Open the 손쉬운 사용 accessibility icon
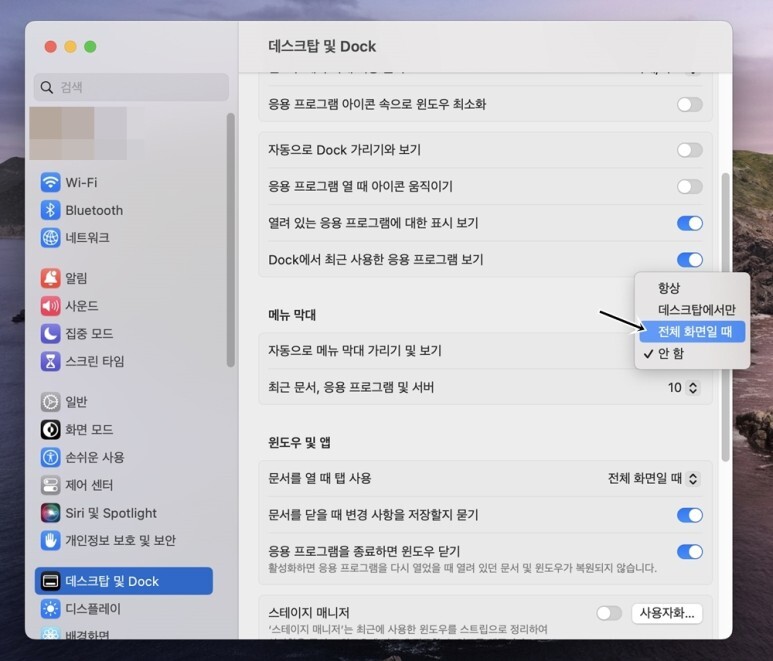 pos(50,457)
